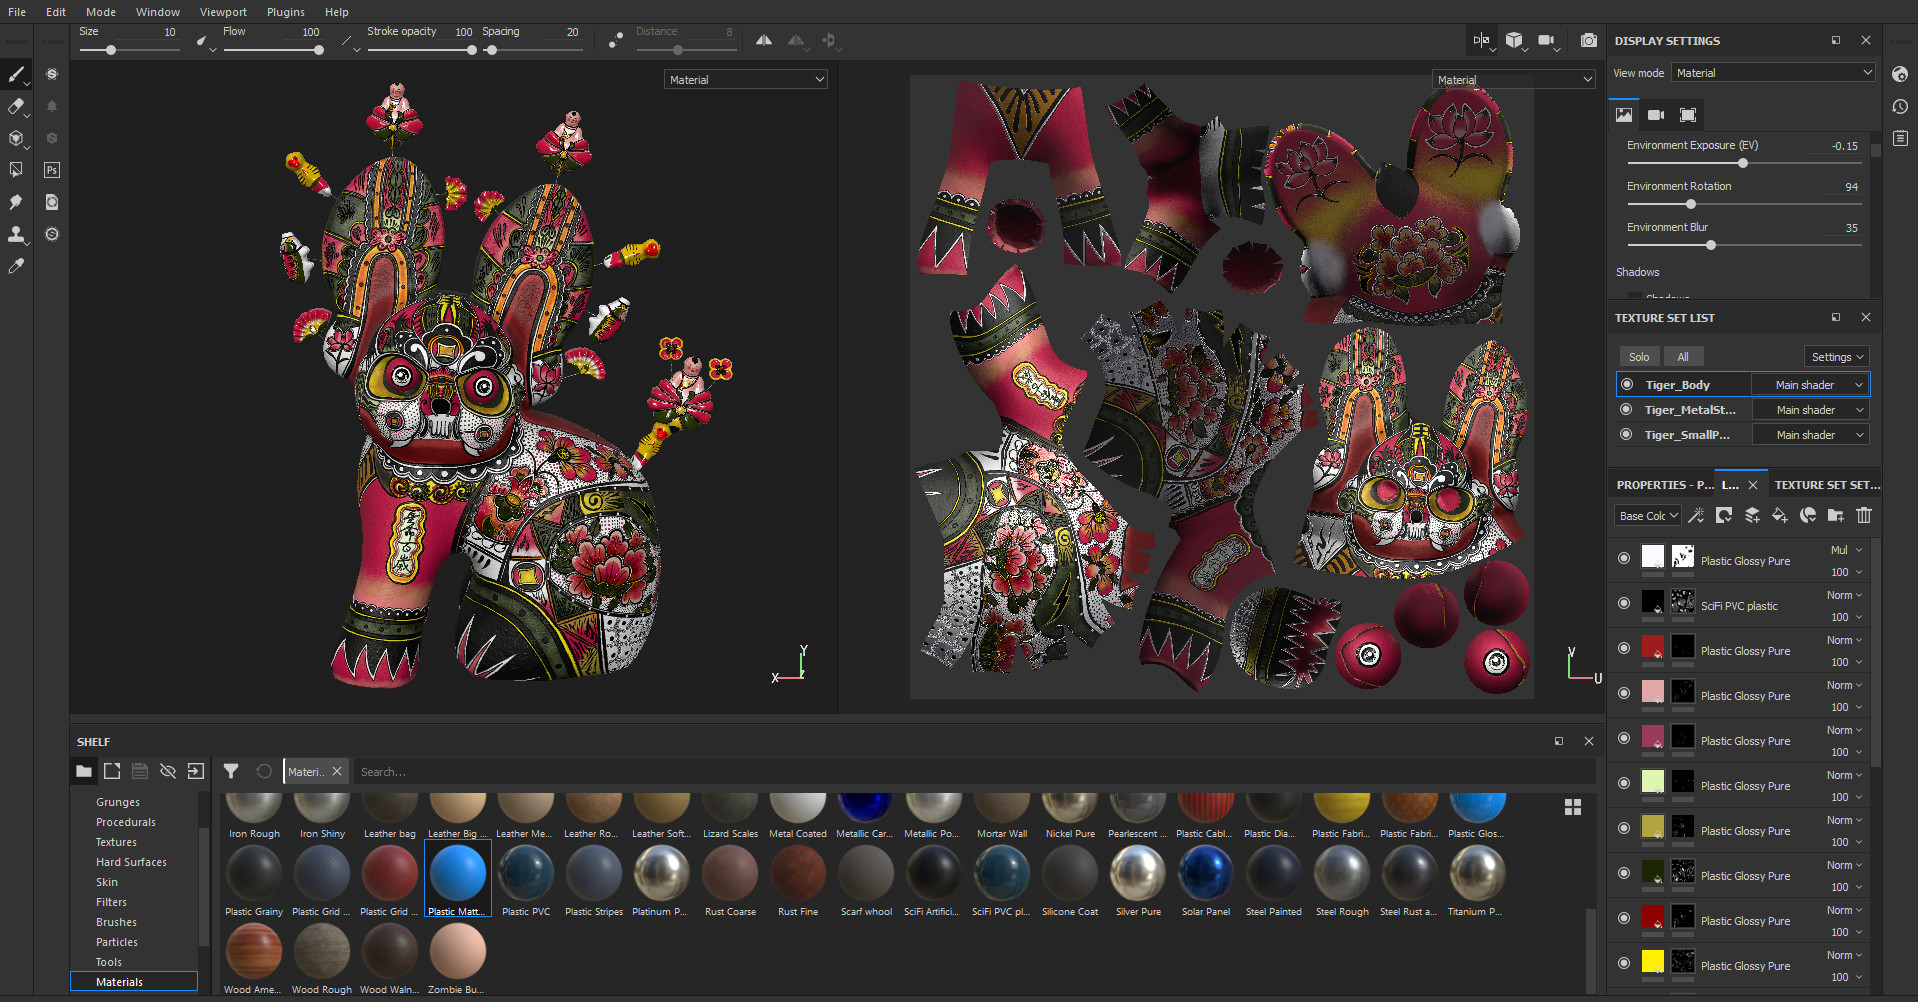
Task: Select the Paint brush tool
Action: pos(16,74)
